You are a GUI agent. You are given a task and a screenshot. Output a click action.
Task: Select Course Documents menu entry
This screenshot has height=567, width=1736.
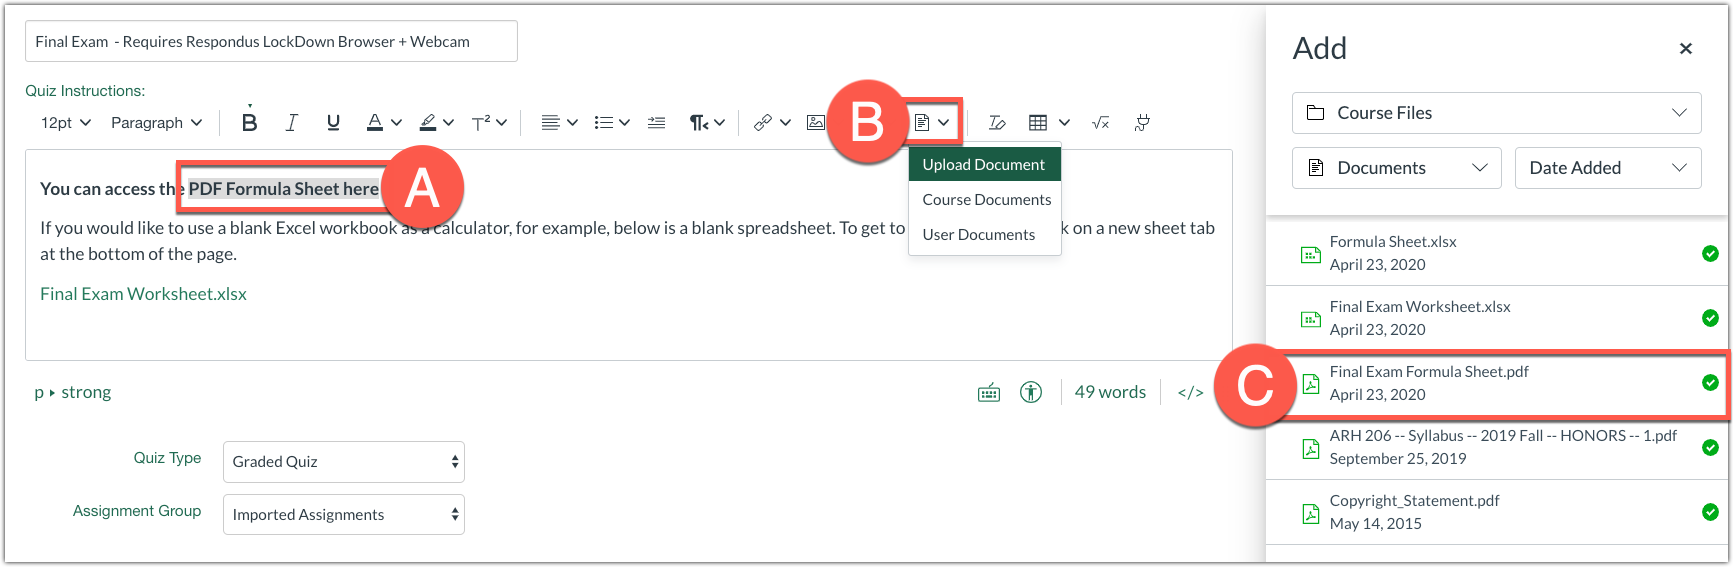click(986, 200)
